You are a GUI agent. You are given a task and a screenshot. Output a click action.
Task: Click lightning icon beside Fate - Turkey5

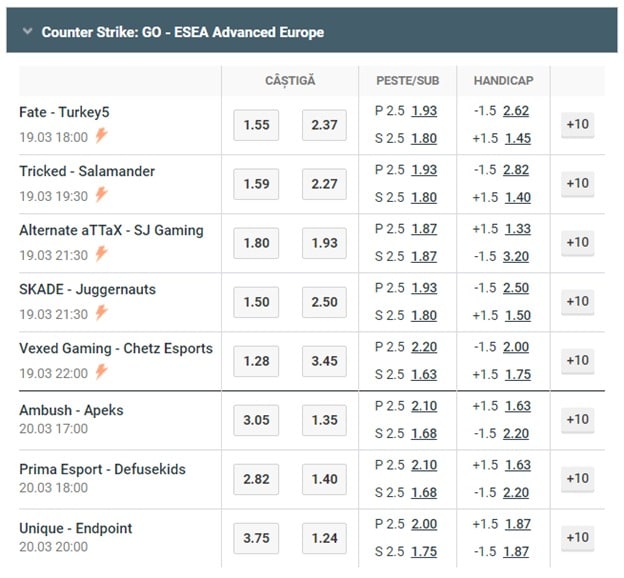pos(102,137)
